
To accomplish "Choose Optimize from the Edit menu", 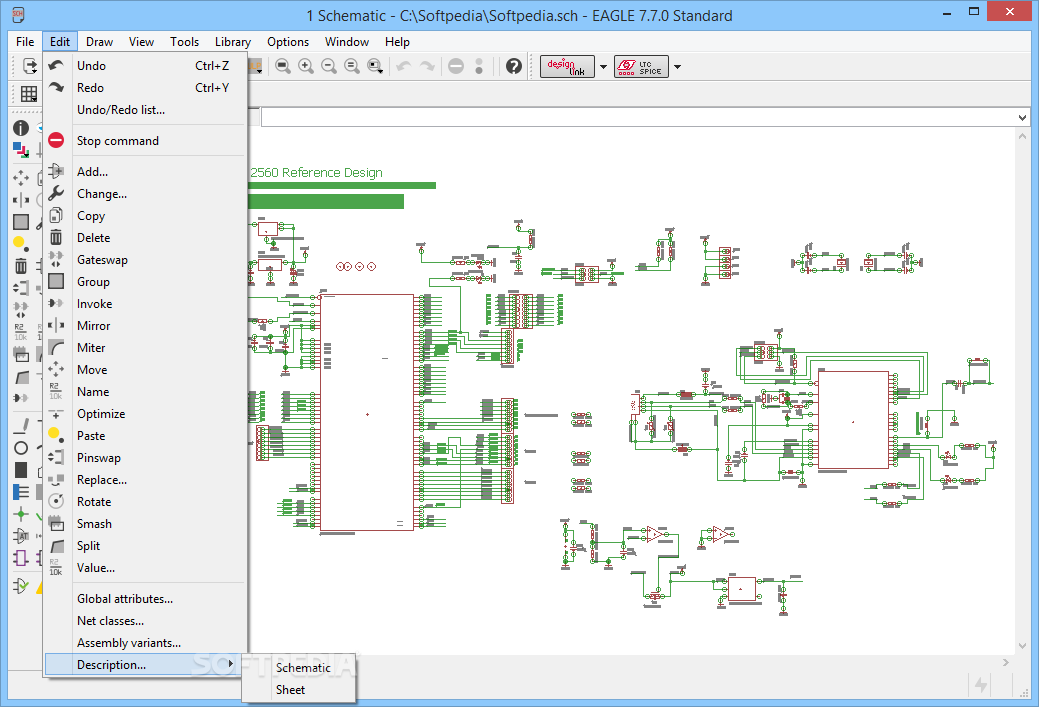I will [x=145, y=413].
